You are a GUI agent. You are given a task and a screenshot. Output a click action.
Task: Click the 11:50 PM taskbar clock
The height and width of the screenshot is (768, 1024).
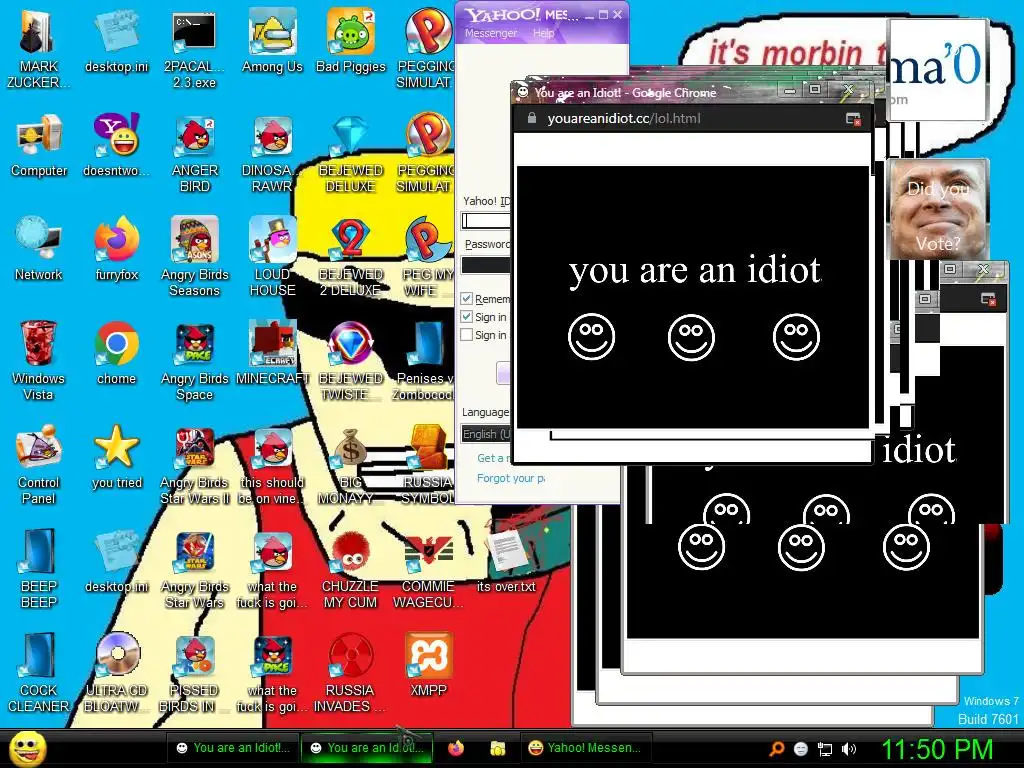tap(937, 748)
